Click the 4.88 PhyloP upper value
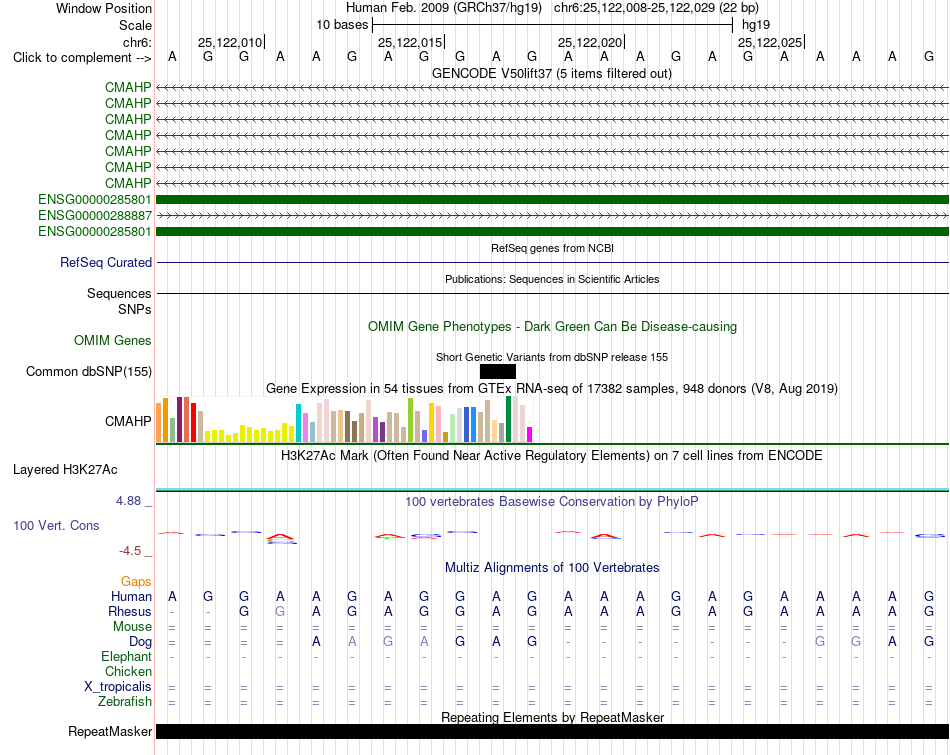 point(128,501)
